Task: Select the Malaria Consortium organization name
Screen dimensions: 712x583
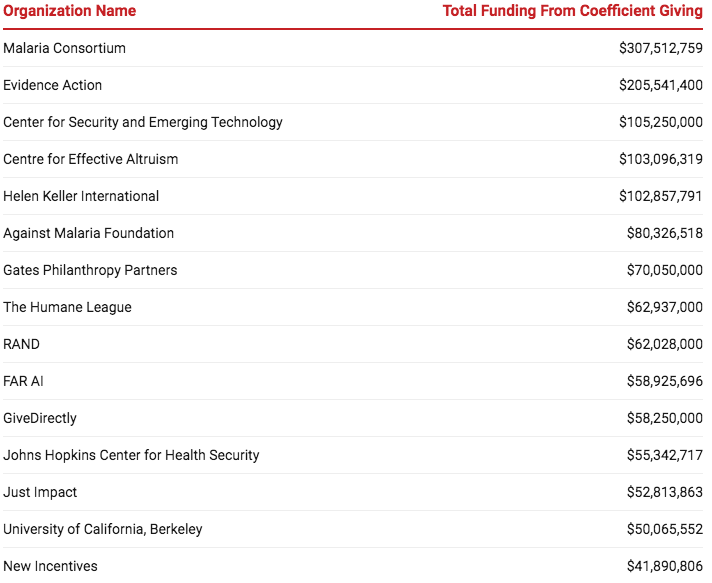Action: 64,48
